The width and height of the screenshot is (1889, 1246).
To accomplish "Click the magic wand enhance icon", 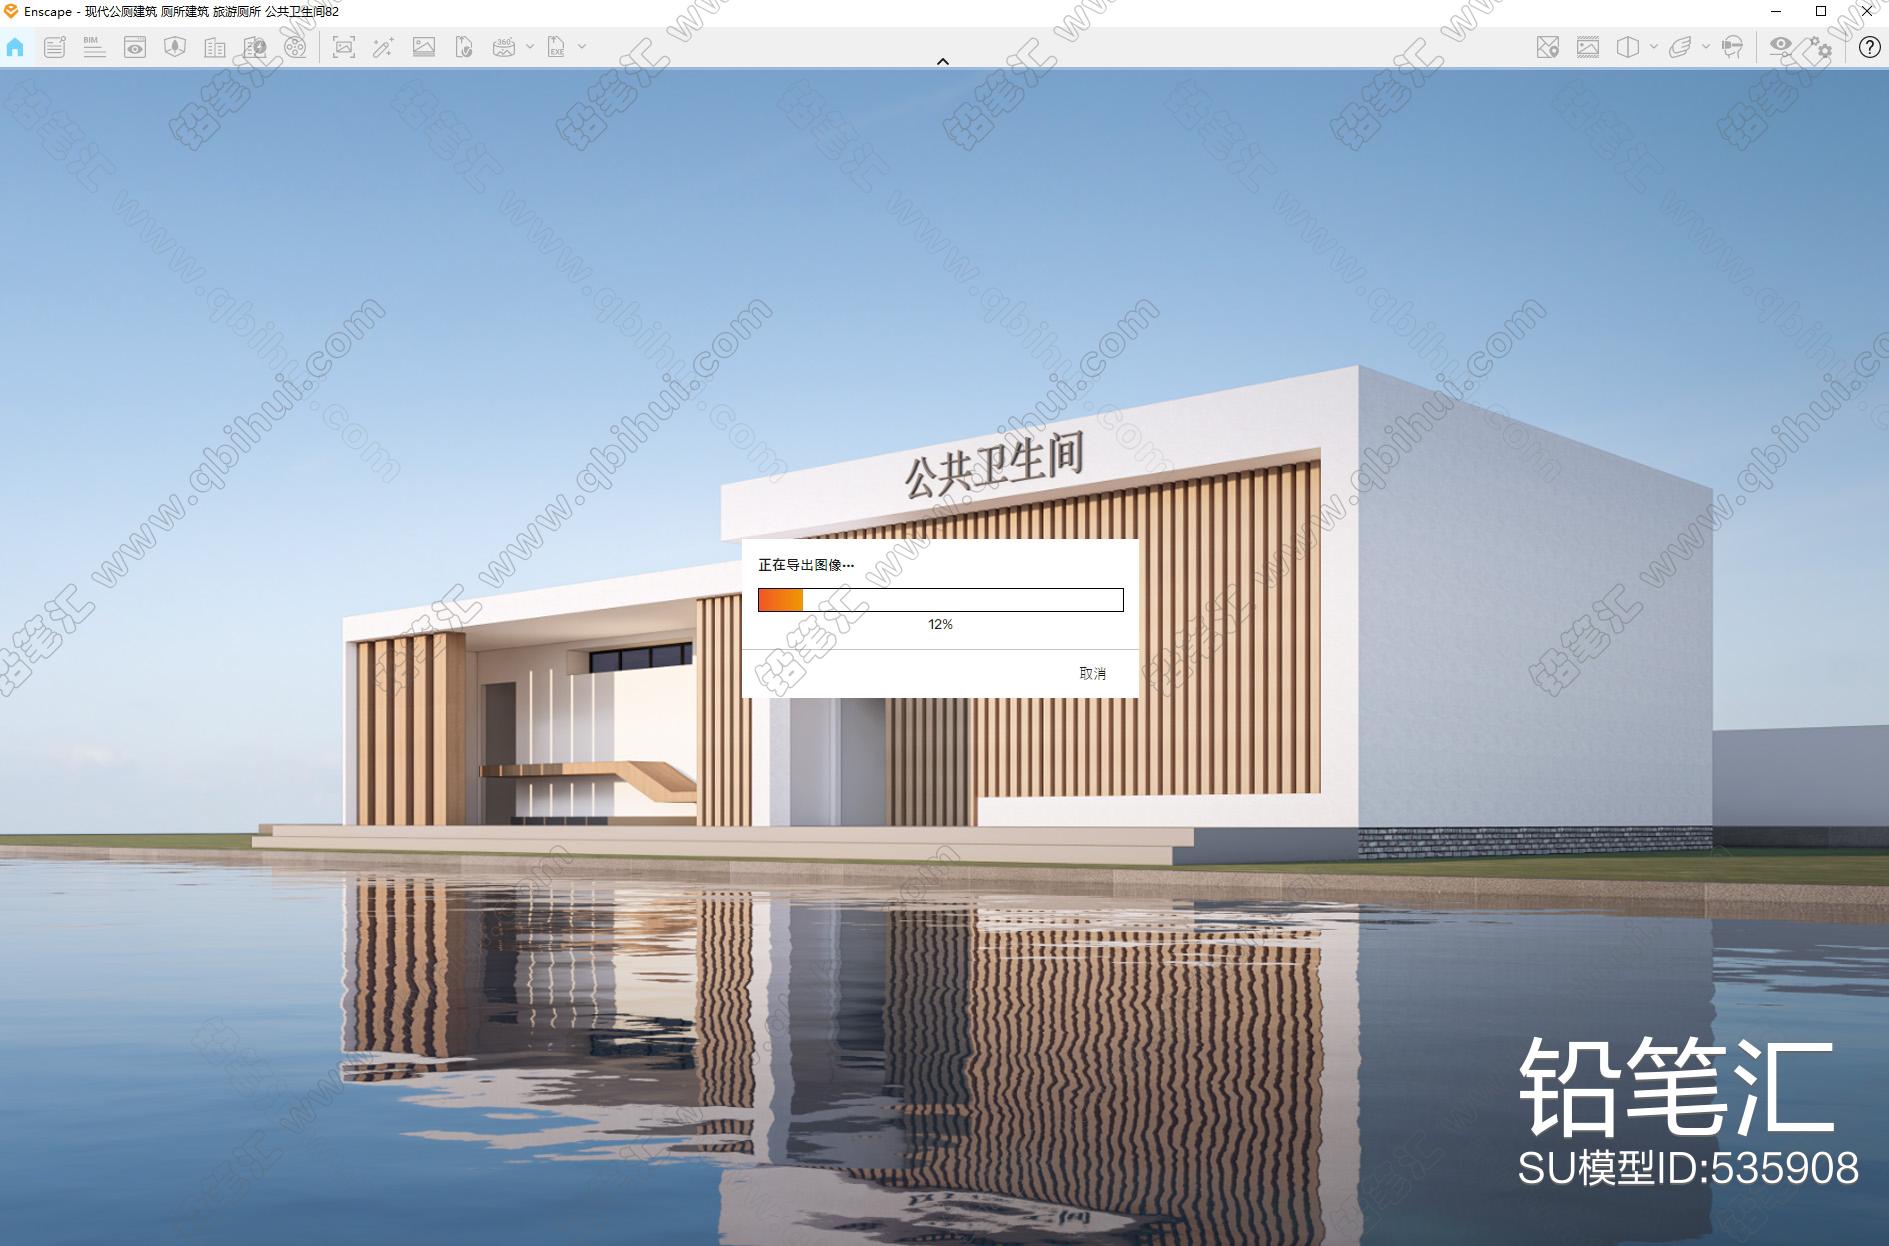I will 383,47.
